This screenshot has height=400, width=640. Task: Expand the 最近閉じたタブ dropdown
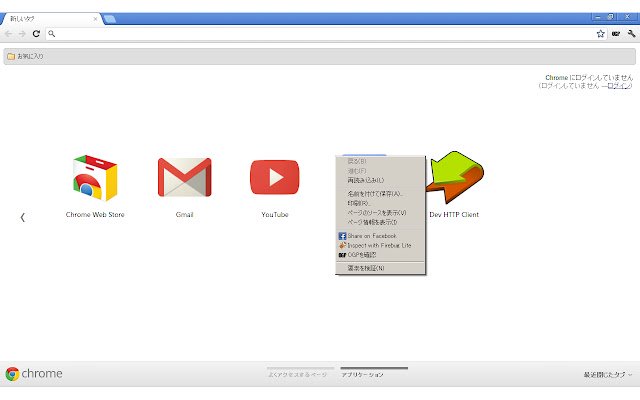pos(608,374)
